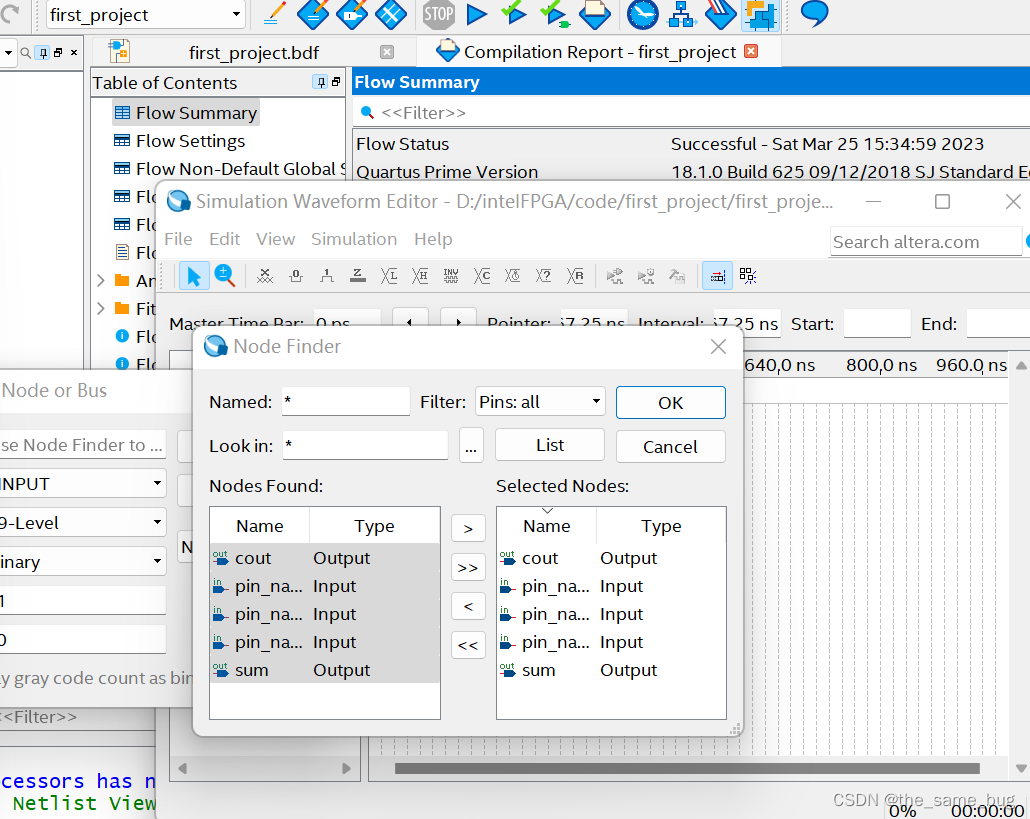Click the '<<' remove all nodes button
Image resolution: width=1030 pixels, height=819 pixels.
click(468, 645)
